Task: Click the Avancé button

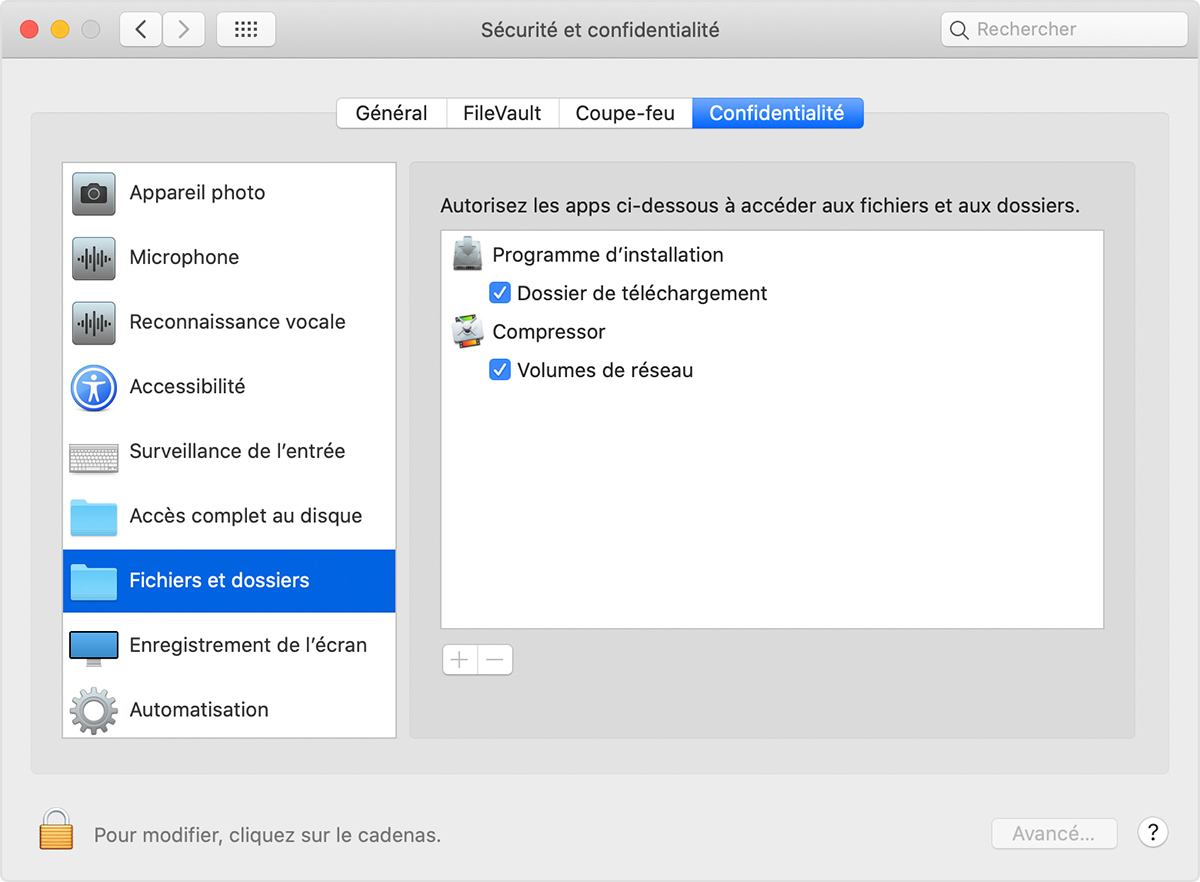Action: tap(1054, 833)
